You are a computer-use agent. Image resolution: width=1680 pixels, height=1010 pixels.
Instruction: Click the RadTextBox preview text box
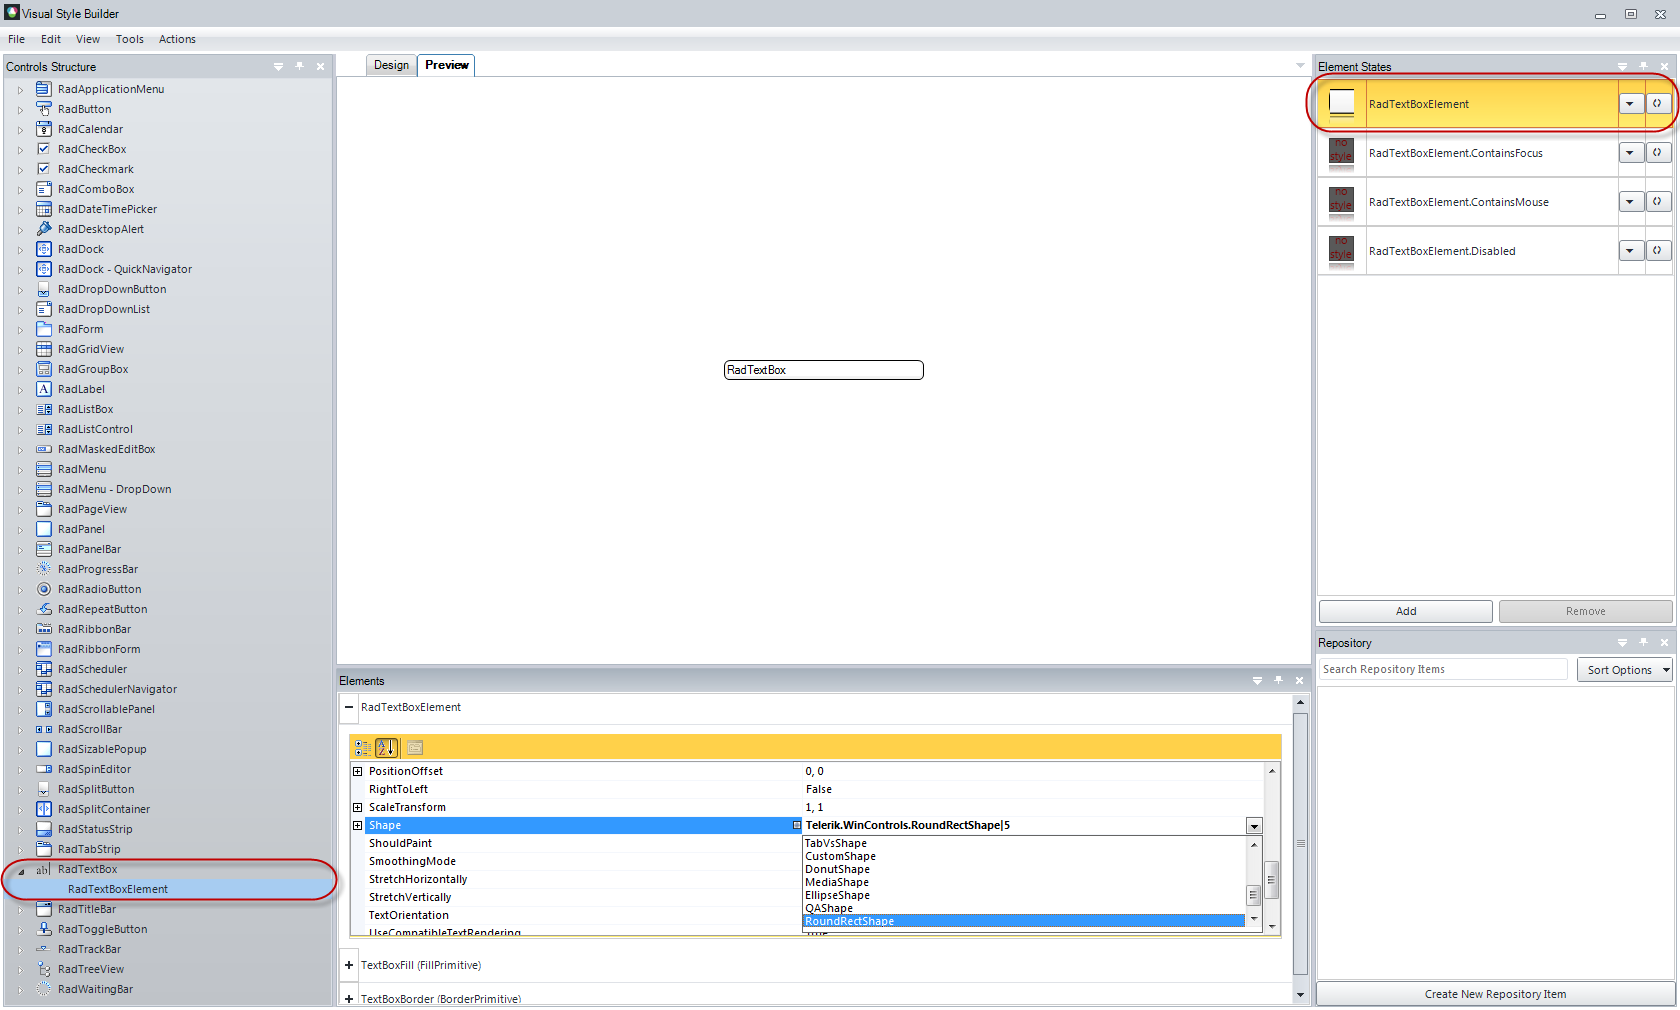click(x=823, y=370)
